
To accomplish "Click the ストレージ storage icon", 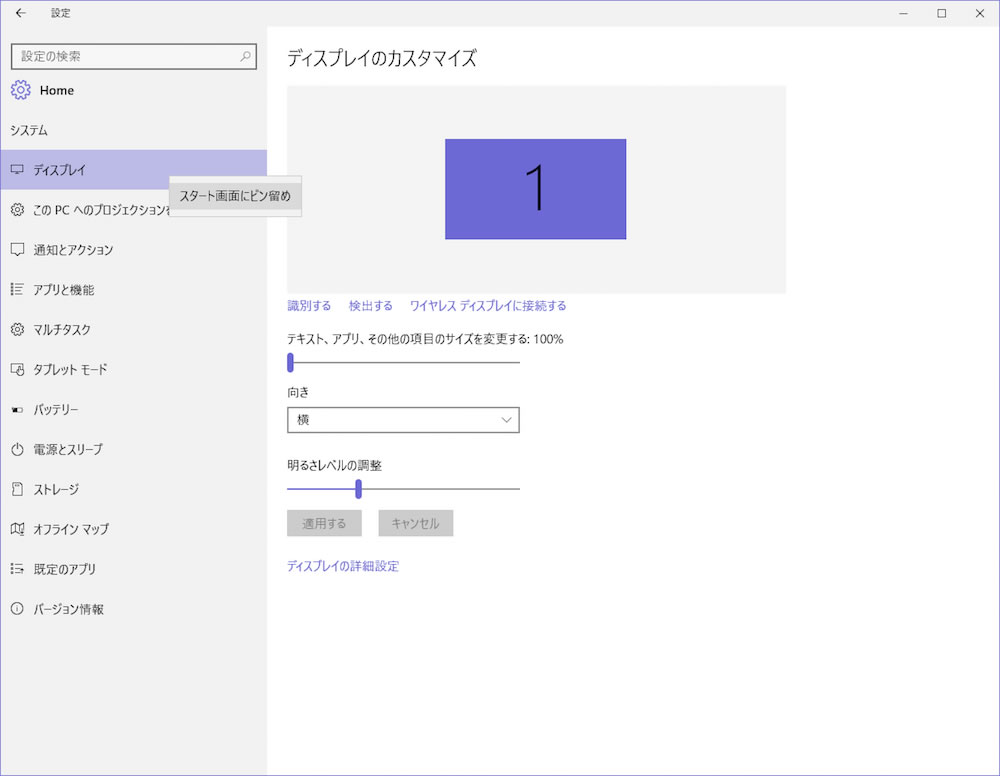I will pos(17,489).
